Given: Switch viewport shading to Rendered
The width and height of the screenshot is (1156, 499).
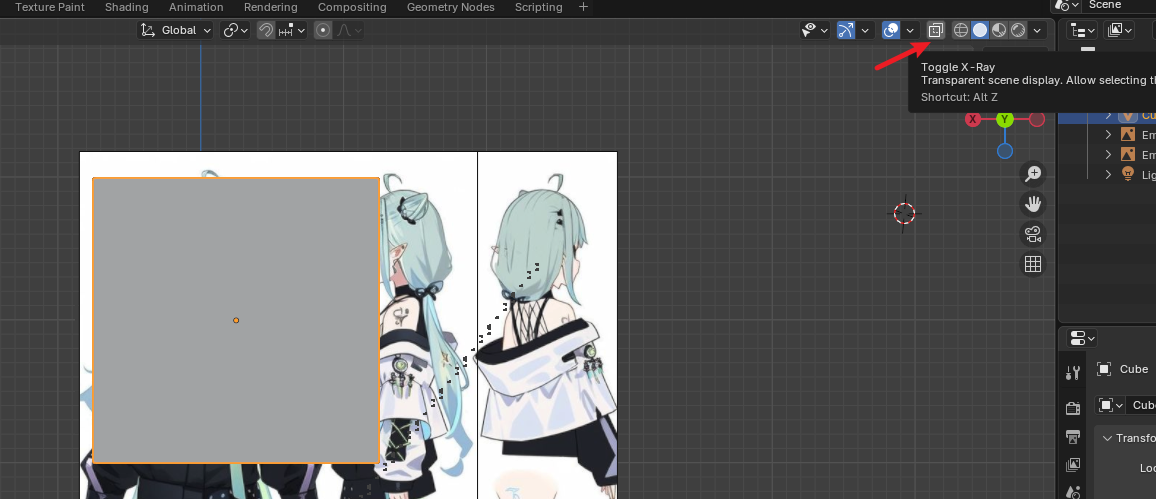Looking at the screenshot, I should tap(1018, 30).
